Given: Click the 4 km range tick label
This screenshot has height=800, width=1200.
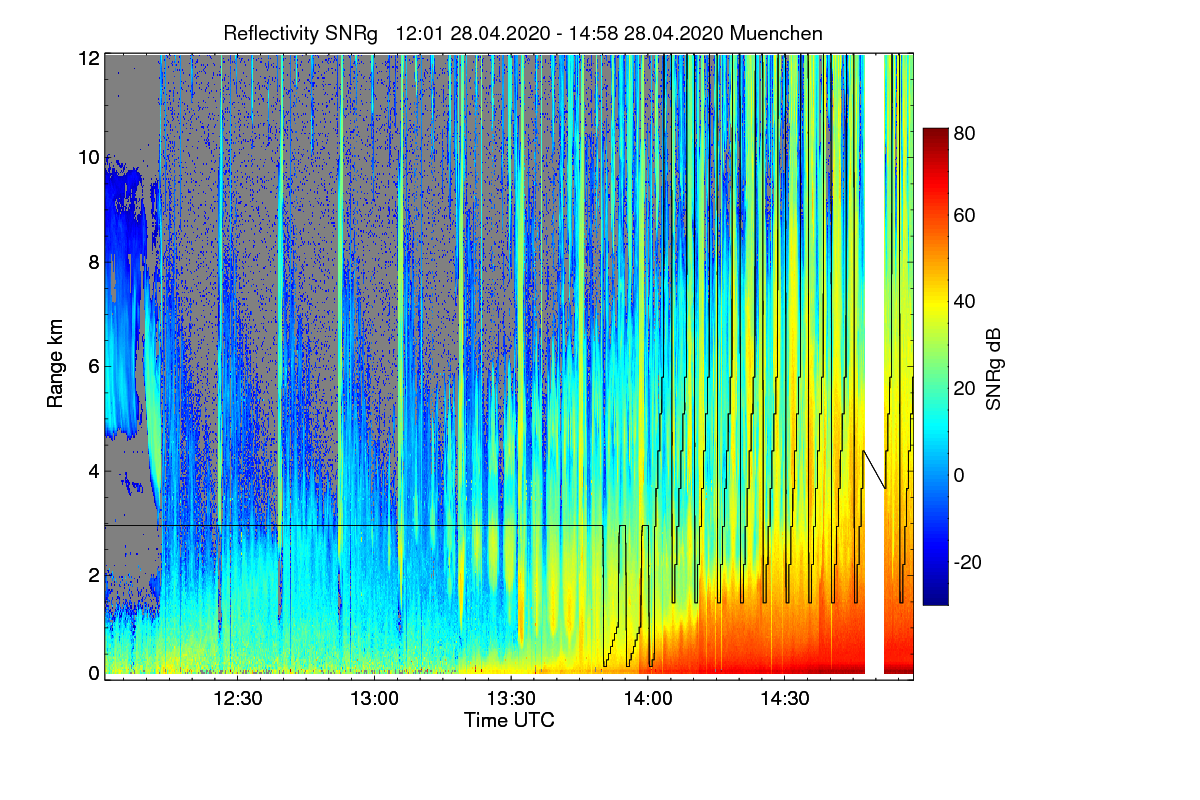Looking at the screenshot, I should point(94,471).
